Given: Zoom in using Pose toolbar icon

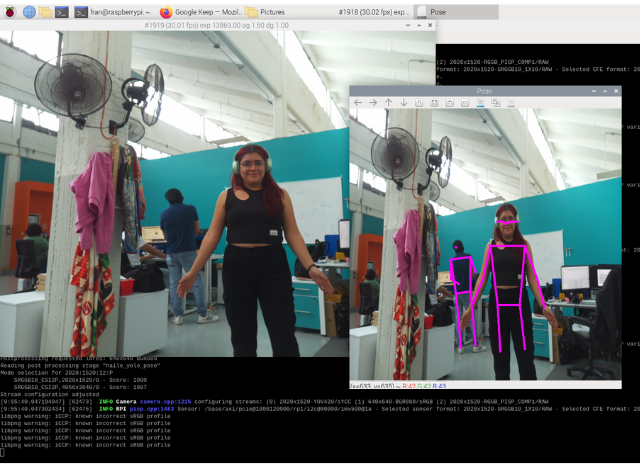Looking at the screenshot, I should [x=449, y=103].
